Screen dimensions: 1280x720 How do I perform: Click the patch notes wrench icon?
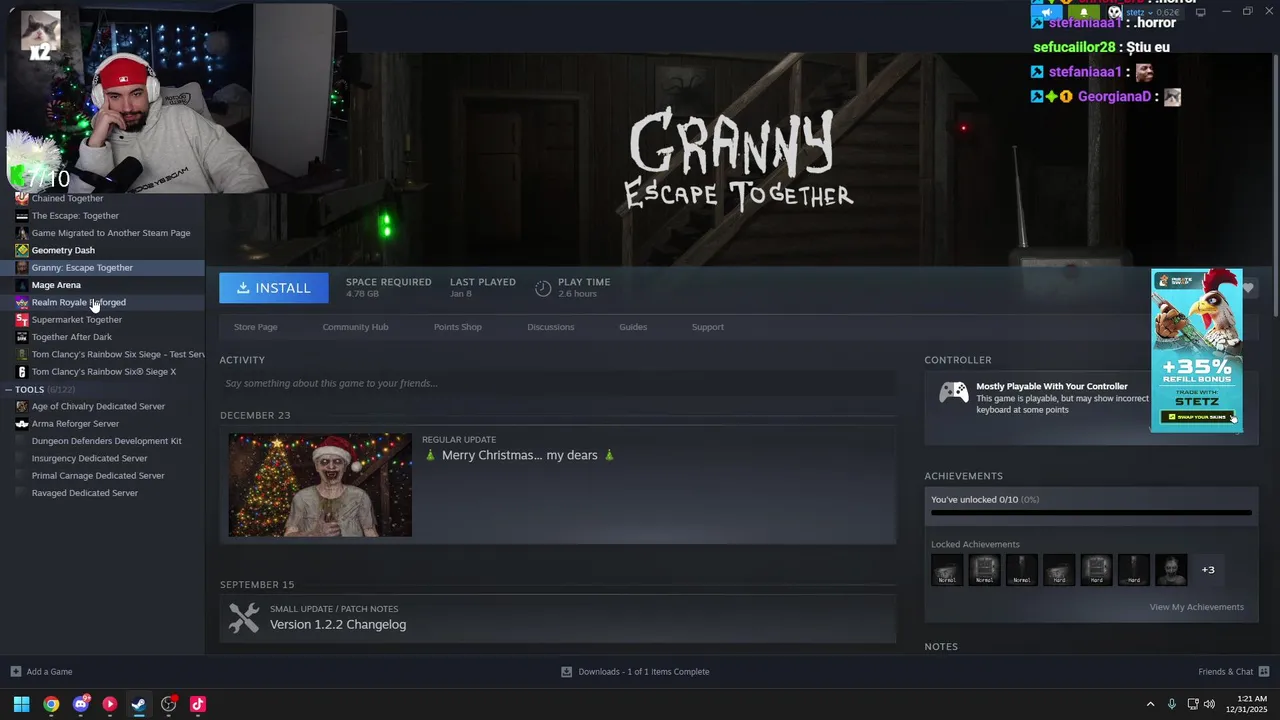pos(244,618)
